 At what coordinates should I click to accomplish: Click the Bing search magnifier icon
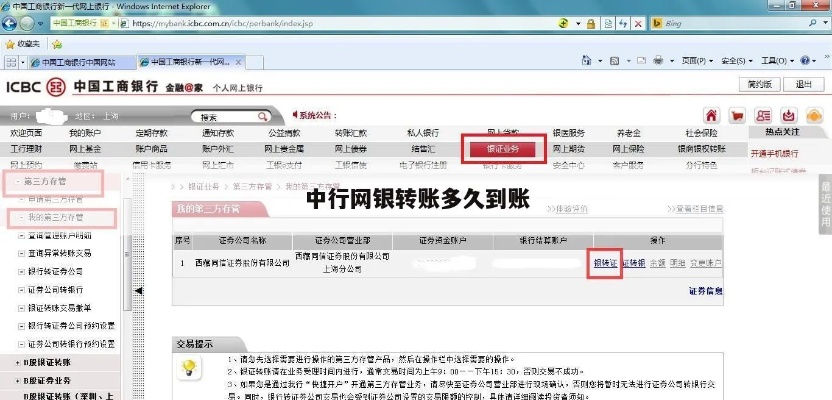coord(813,23)
